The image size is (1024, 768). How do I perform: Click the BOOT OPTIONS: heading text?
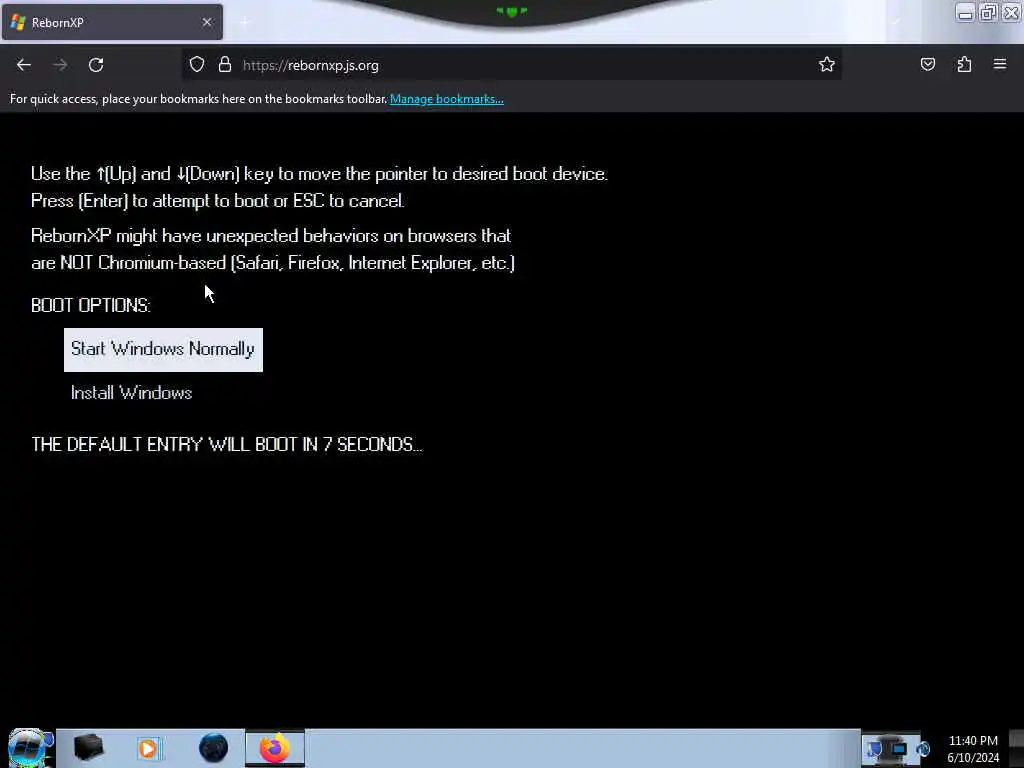[91, 305]
